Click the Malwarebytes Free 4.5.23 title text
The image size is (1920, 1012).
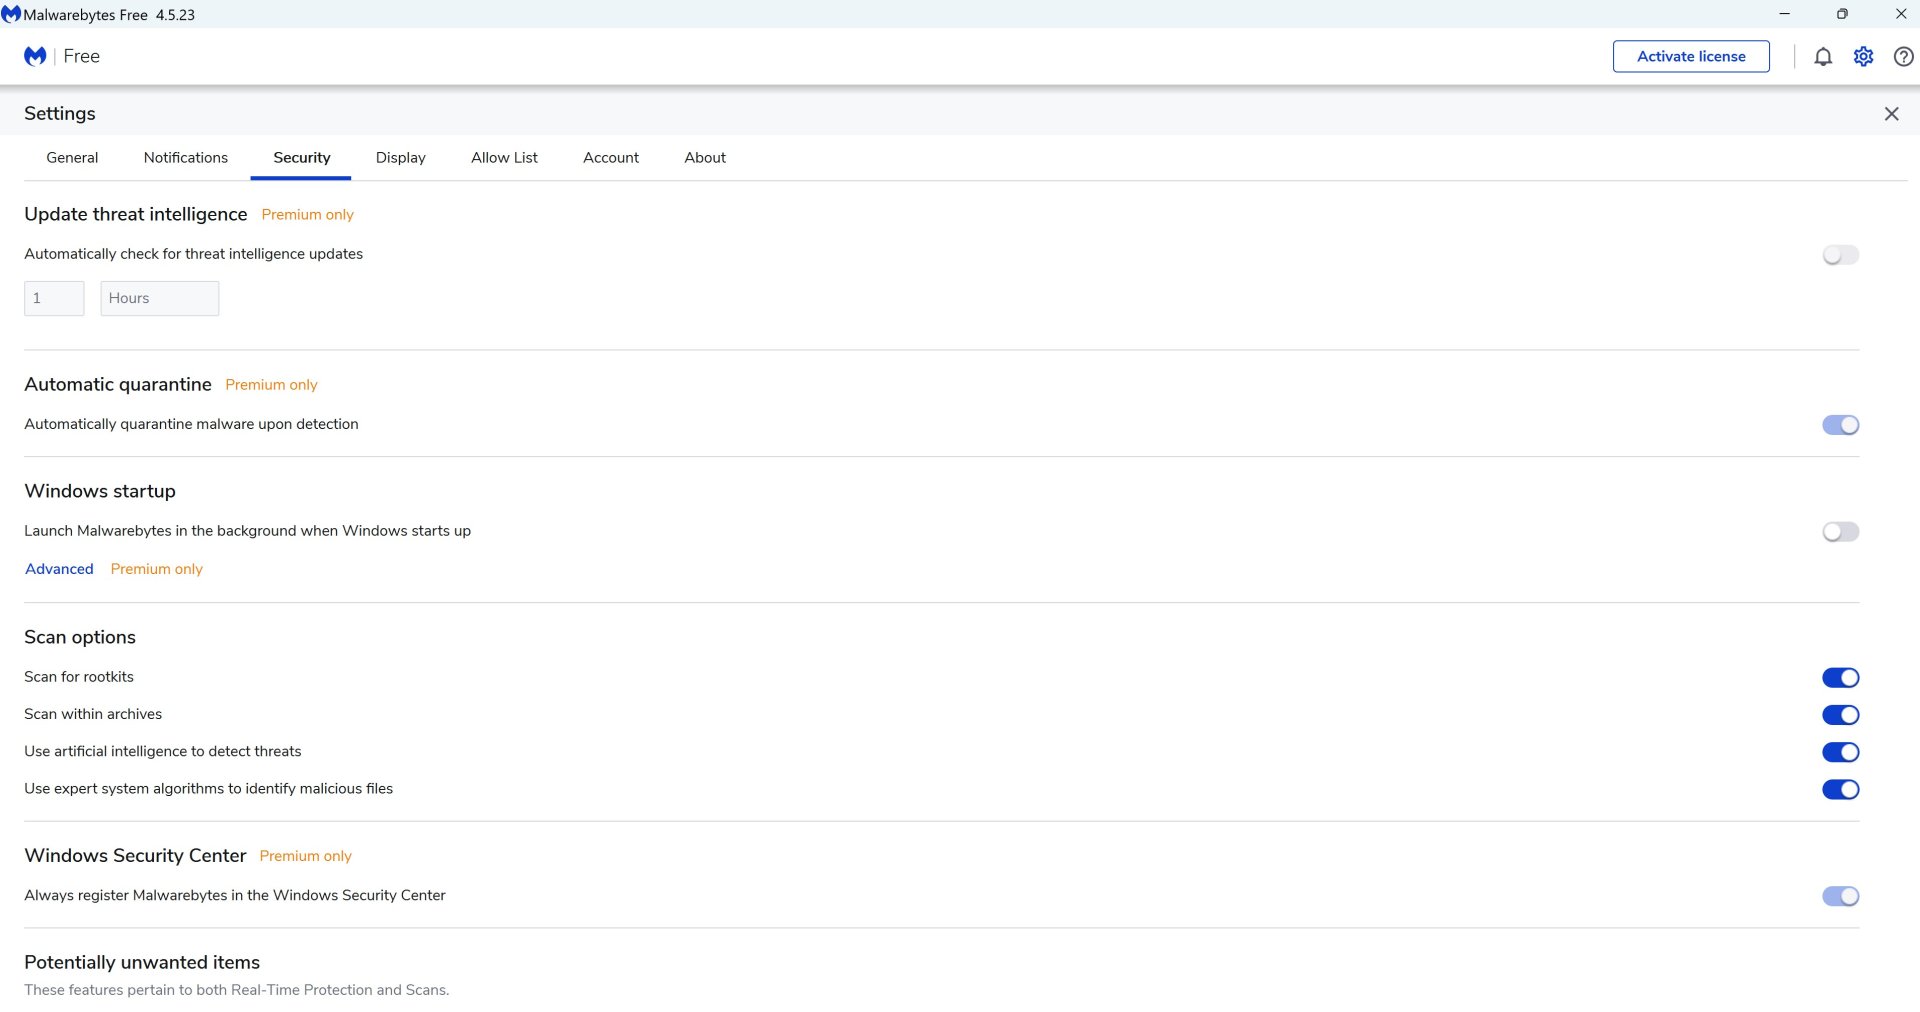point(109,15)
